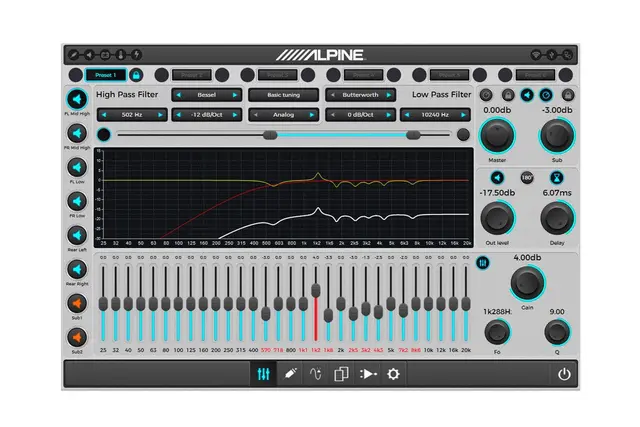Open the equalizer sliders view in bottom bar
640x427 pixels.
264,374
